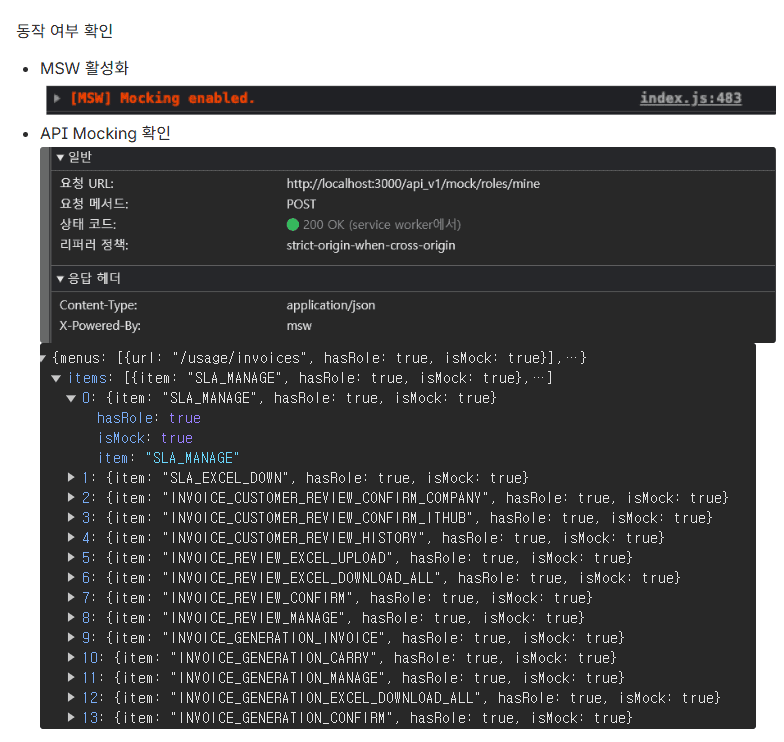Expand item 5 INVOICE_REVIEW_EXCEL_UPLOAD
The height and width of the screenshot is (742, 784).
tap(71, 558)
